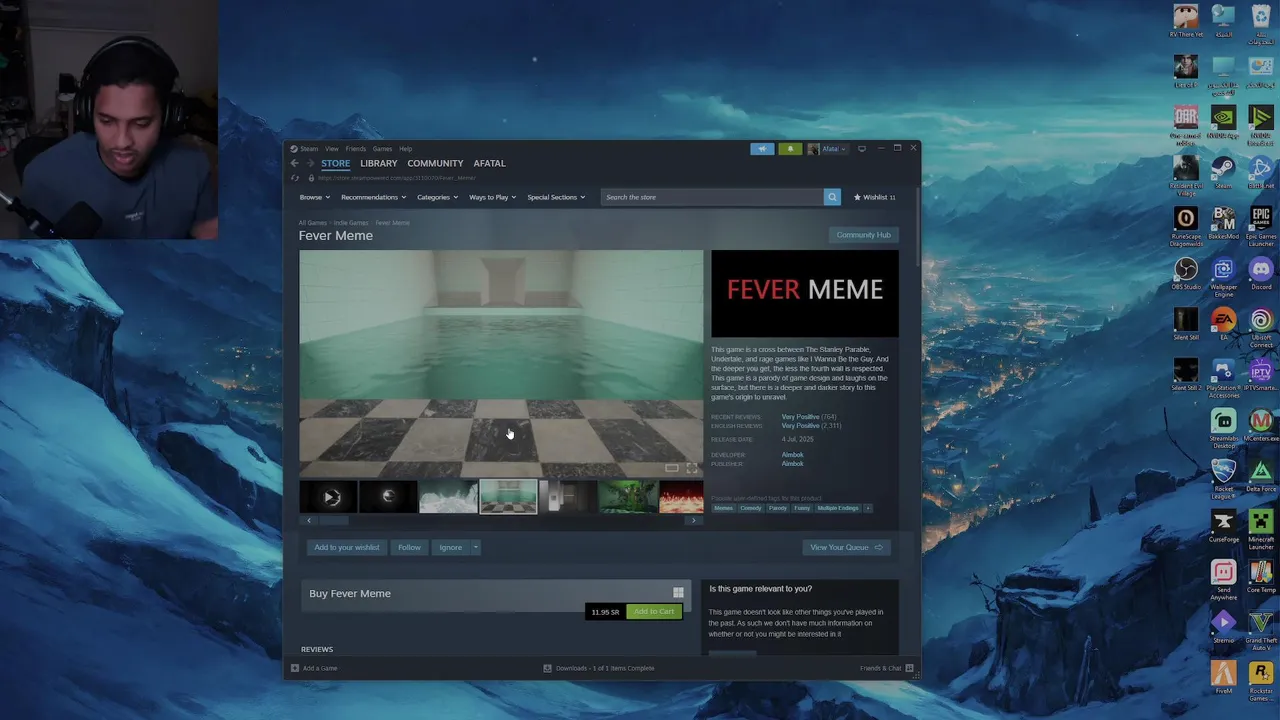Open the Indie Games breadcrumb link

(x=351, y=223)
